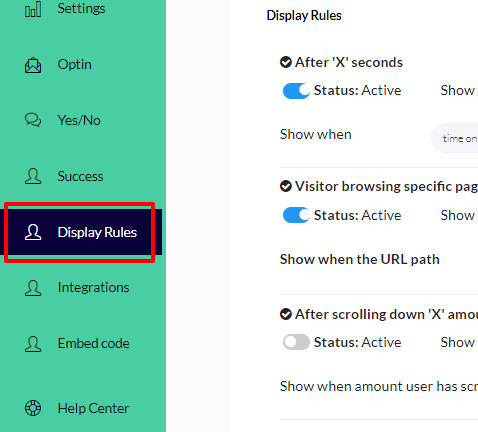Click the Help Center lifebuoy icon
The width and height of the screenshot is (478, 432).
33,408
